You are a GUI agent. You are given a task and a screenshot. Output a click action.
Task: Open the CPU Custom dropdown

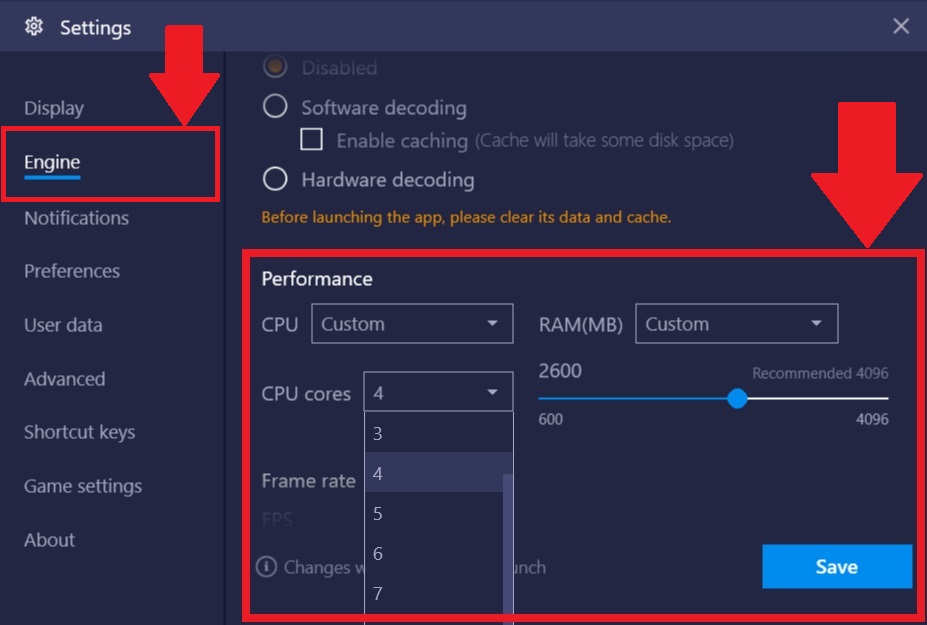click(412, 323)
